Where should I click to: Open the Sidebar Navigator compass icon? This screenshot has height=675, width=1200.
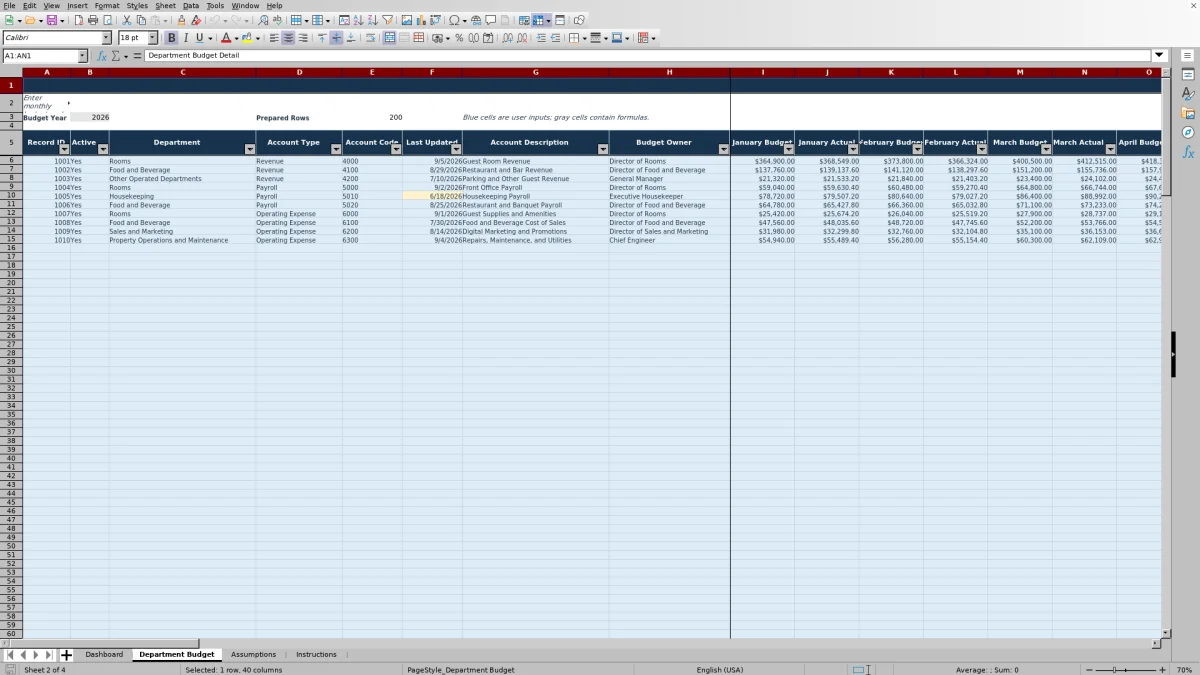point(1188,132)
